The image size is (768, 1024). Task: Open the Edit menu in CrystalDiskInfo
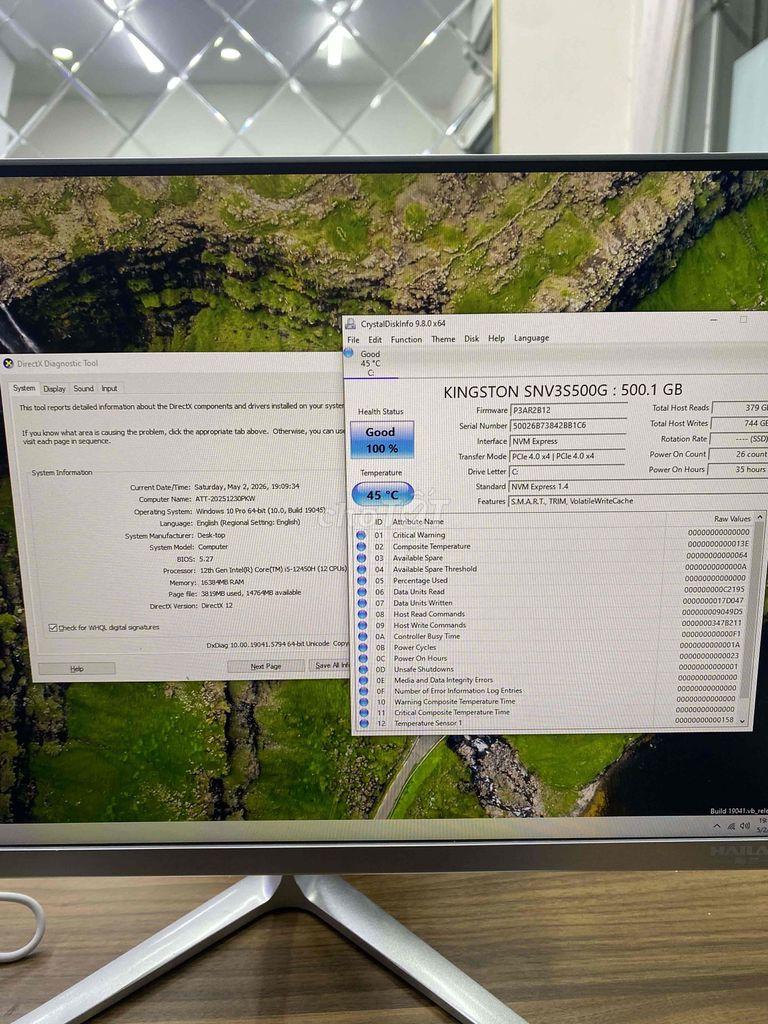[375, 340]
